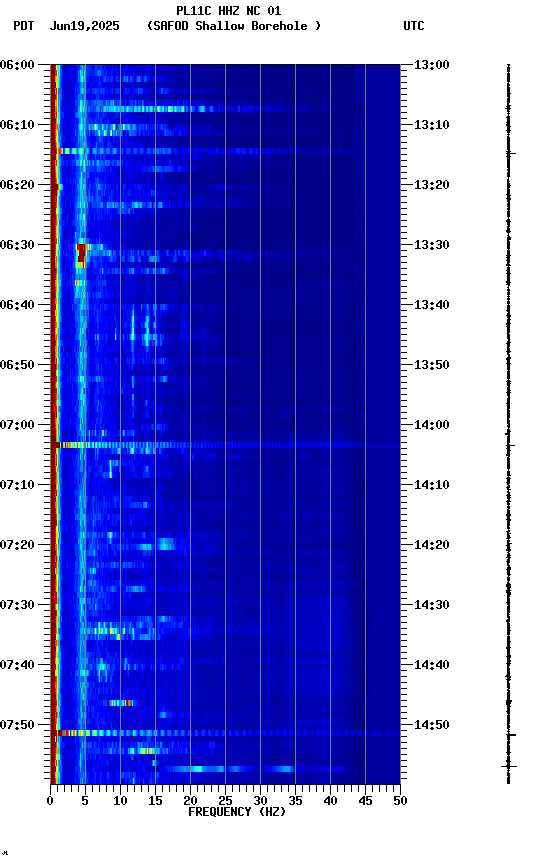The width and height of the screenshot is (552, 864).
Task: Click the '13:50' UTC time label
Action: point(432,365)
